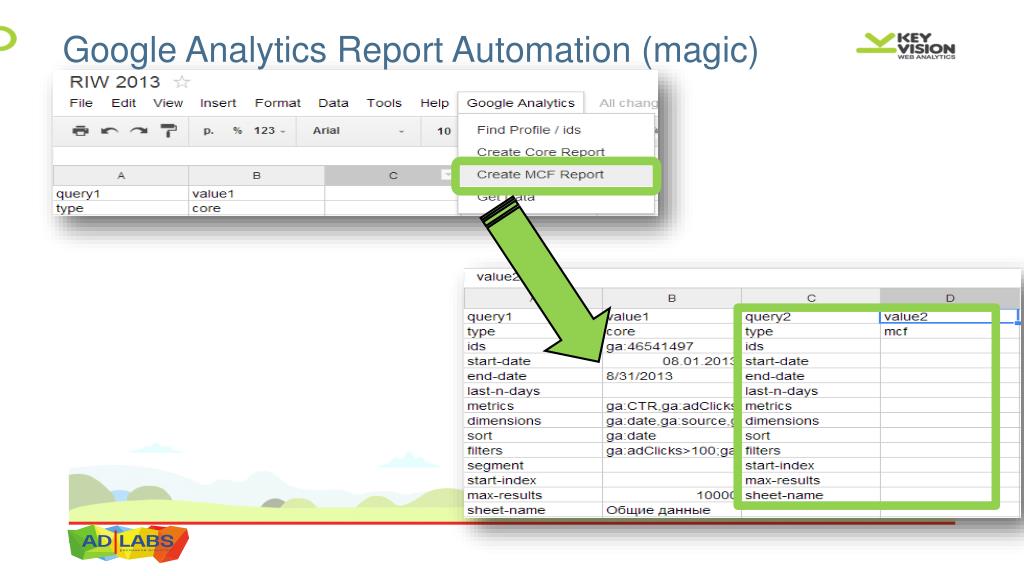1024x576 pixels.
Task: Open the font size 10 dropdown
Action: coord(444,131)
